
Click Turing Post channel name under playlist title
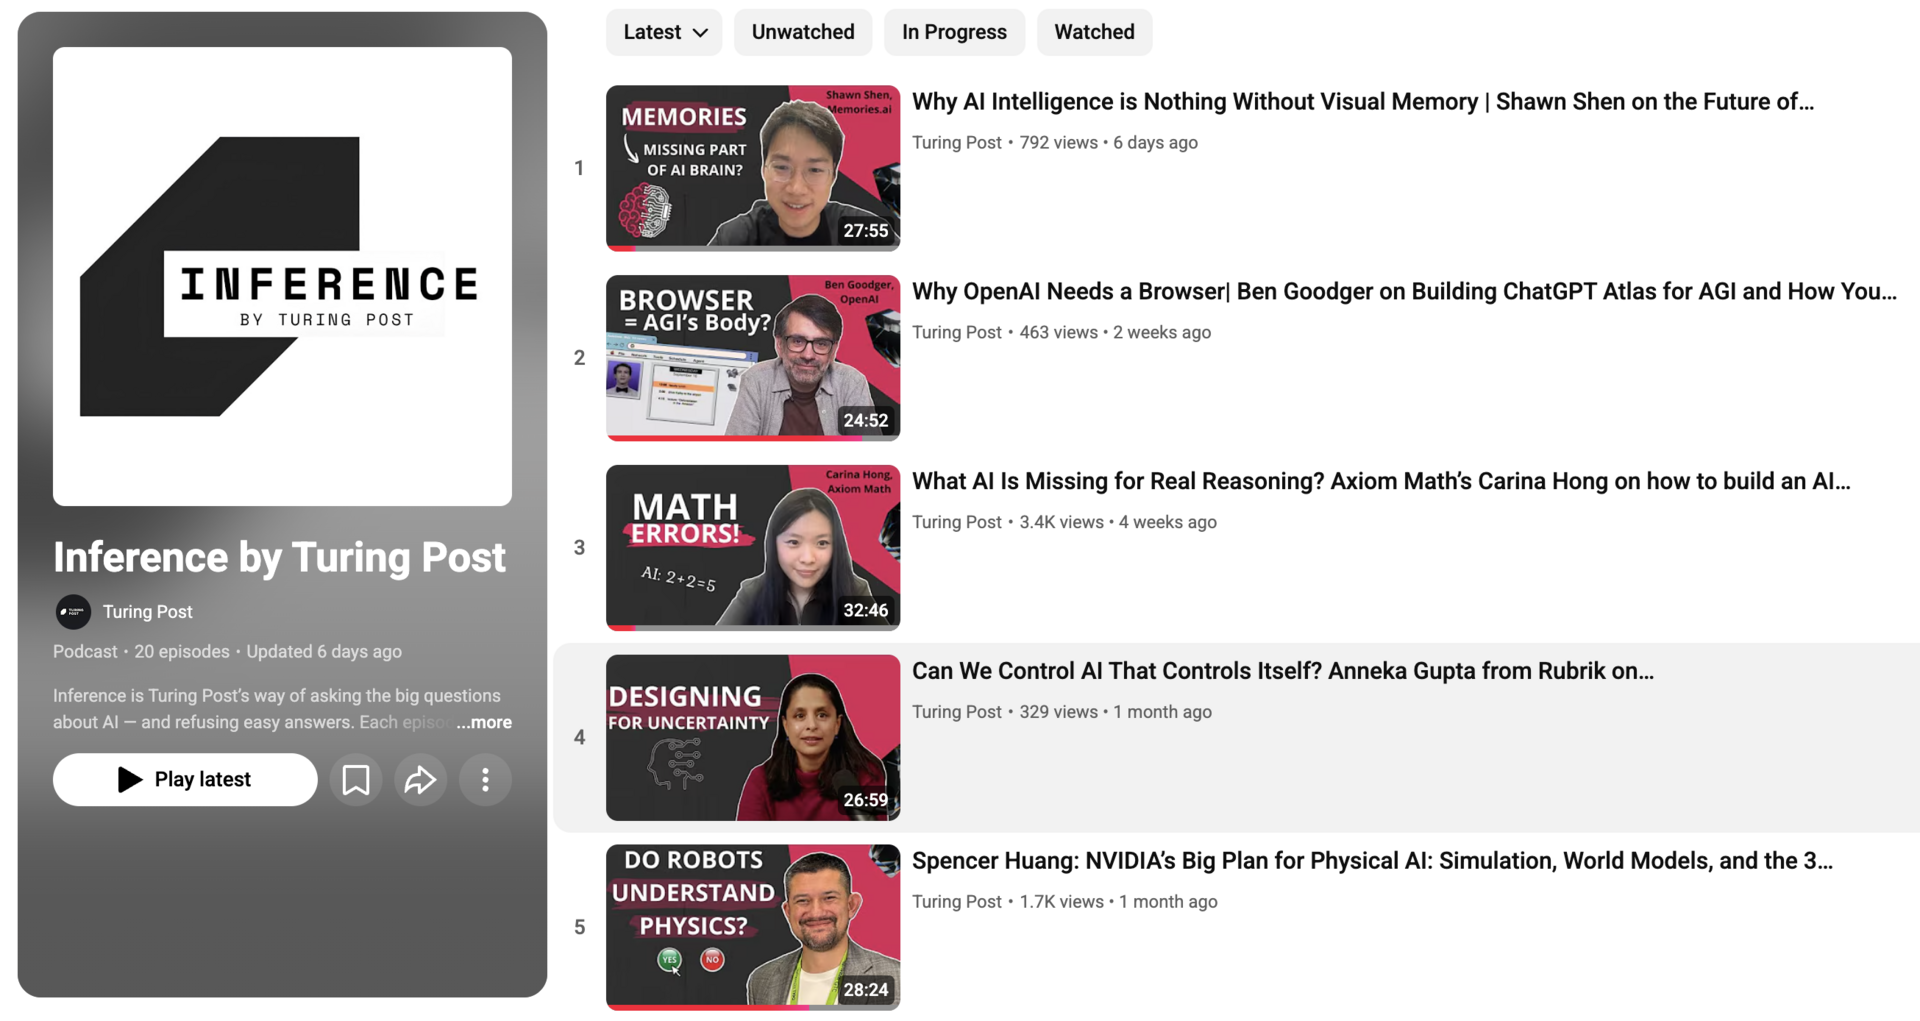[x=147, y=611]
